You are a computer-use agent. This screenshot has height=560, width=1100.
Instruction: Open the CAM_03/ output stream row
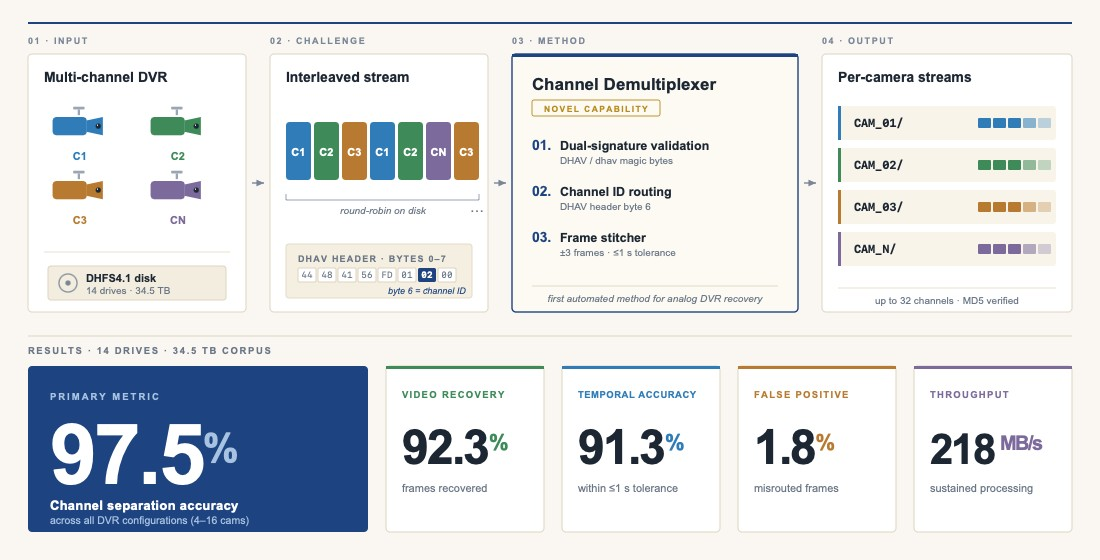[947, 207]
